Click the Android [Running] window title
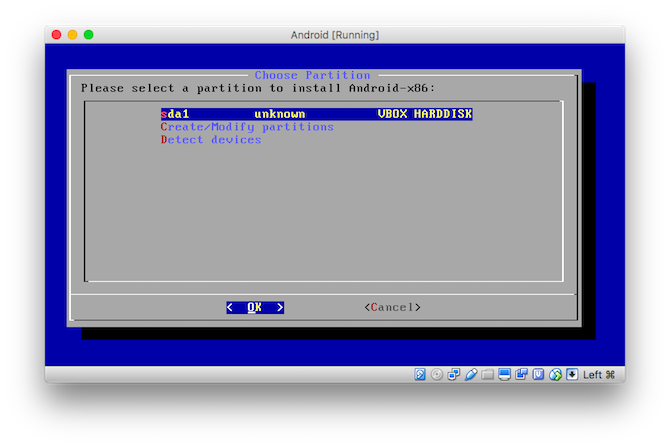The width and height of the screenshot is (670, 447). (x=335, y=35)
